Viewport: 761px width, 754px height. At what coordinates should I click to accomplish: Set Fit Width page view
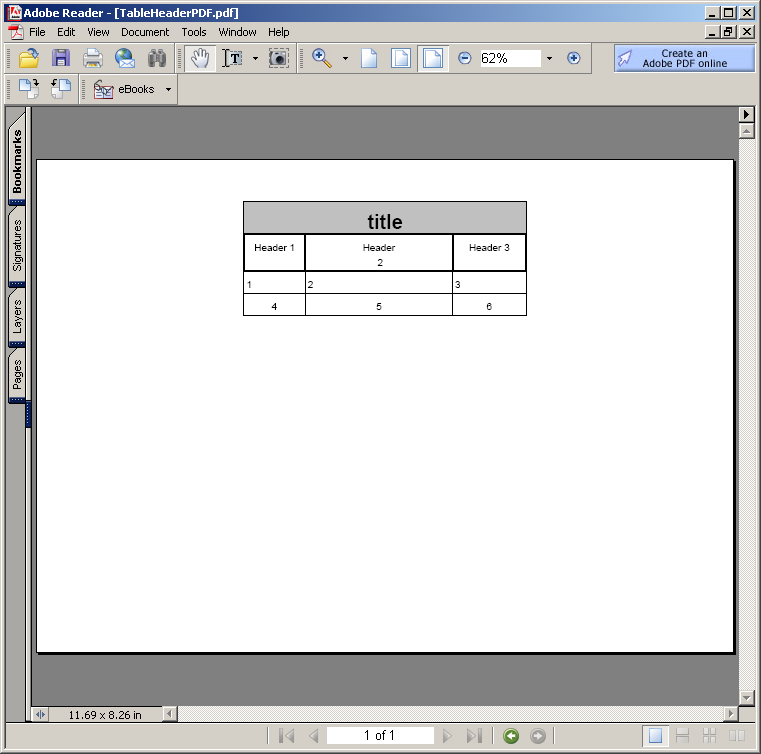coord(433,58)
